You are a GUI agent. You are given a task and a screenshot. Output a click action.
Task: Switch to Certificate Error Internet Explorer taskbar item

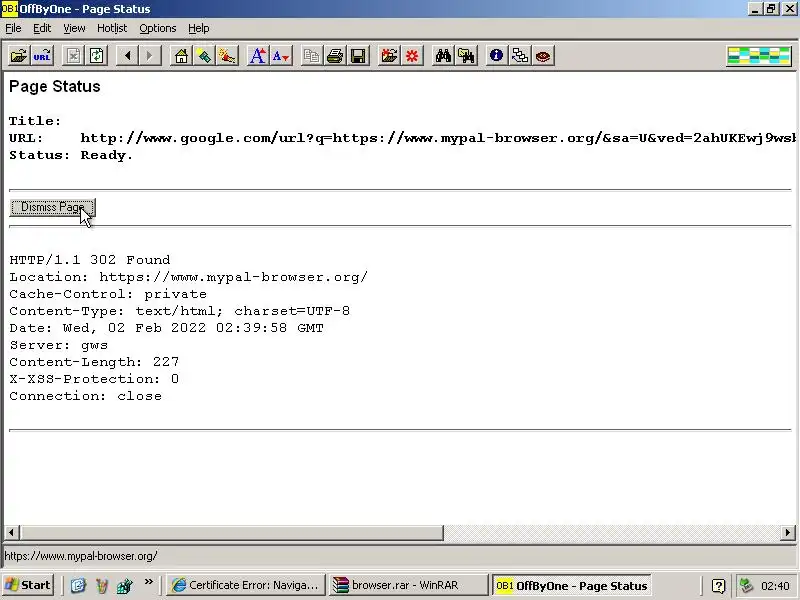(x=246, y=585)
